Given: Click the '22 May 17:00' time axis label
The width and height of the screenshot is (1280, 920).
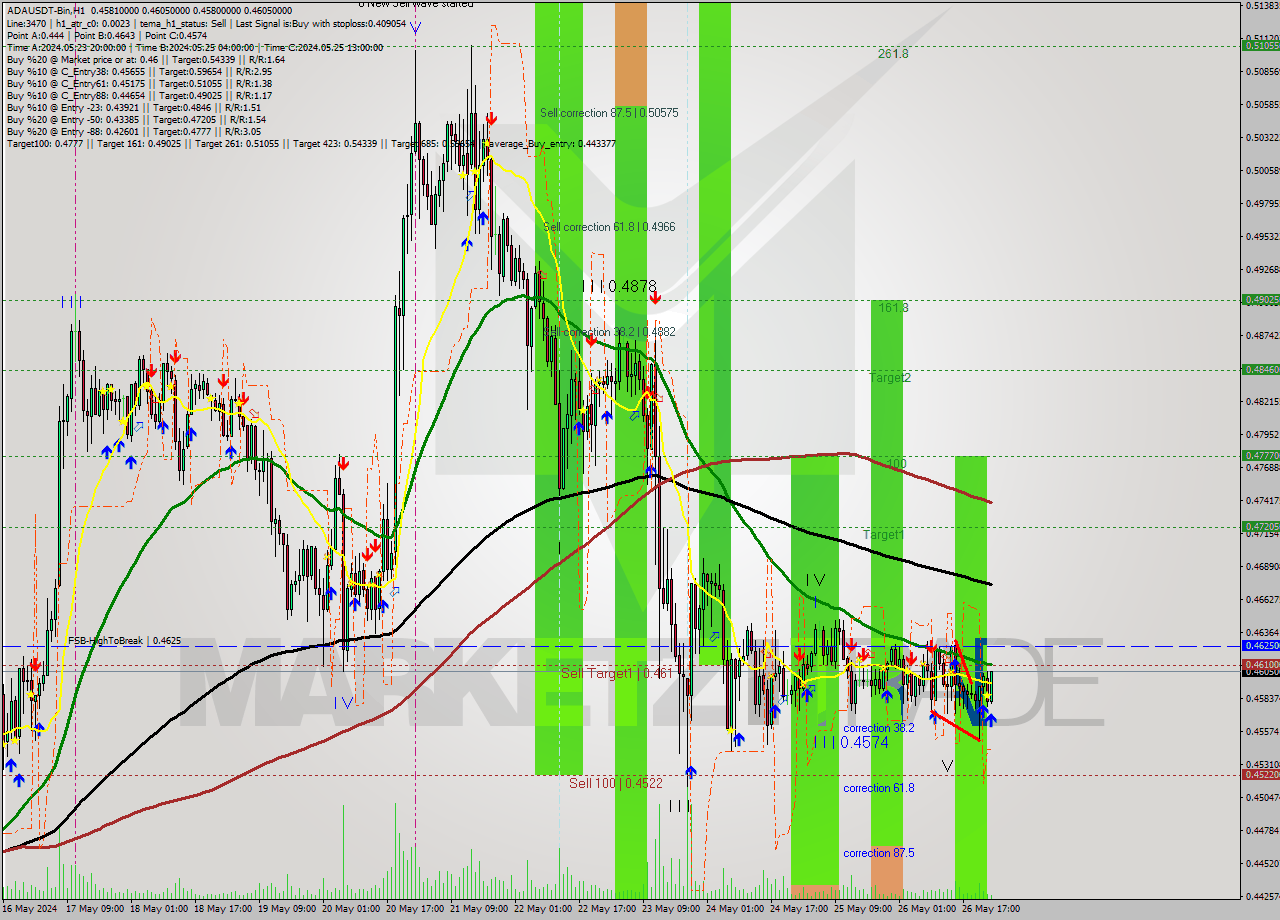Looking at the screenshot, I should coord(606,909).
